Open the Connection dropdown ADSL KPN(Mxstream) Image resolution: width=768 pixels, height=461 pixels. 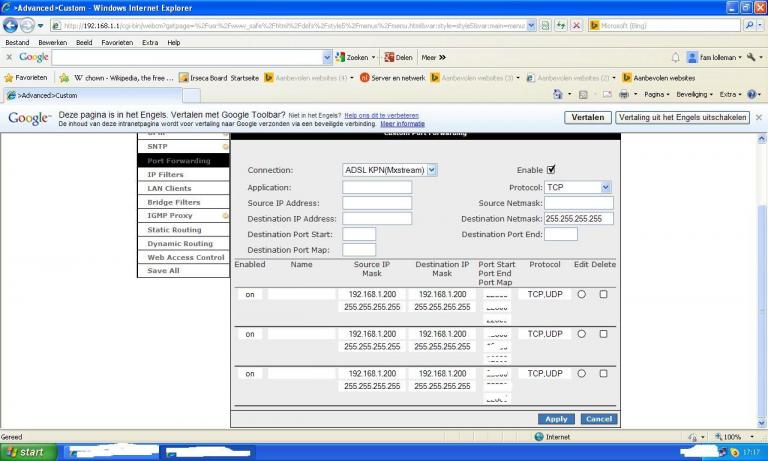point(390,170)
